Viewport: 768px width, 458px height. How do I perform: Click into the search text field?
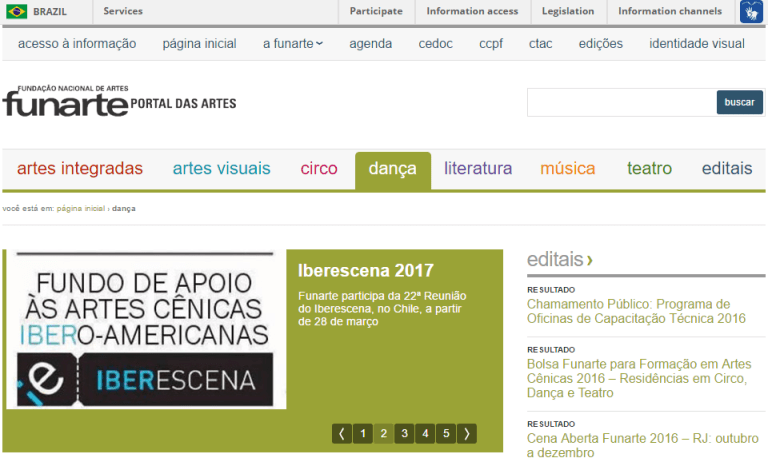coord(620,102)
